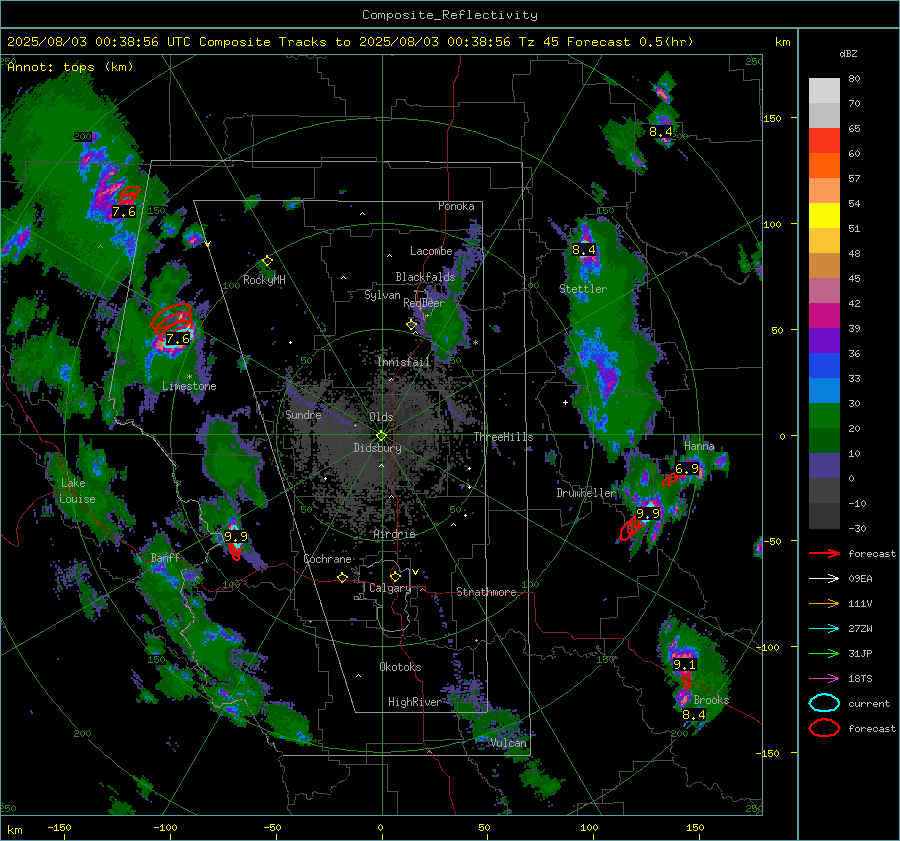
Task: Select the magenta 42-39 dBZ color swatch
Action: point(824,316)
